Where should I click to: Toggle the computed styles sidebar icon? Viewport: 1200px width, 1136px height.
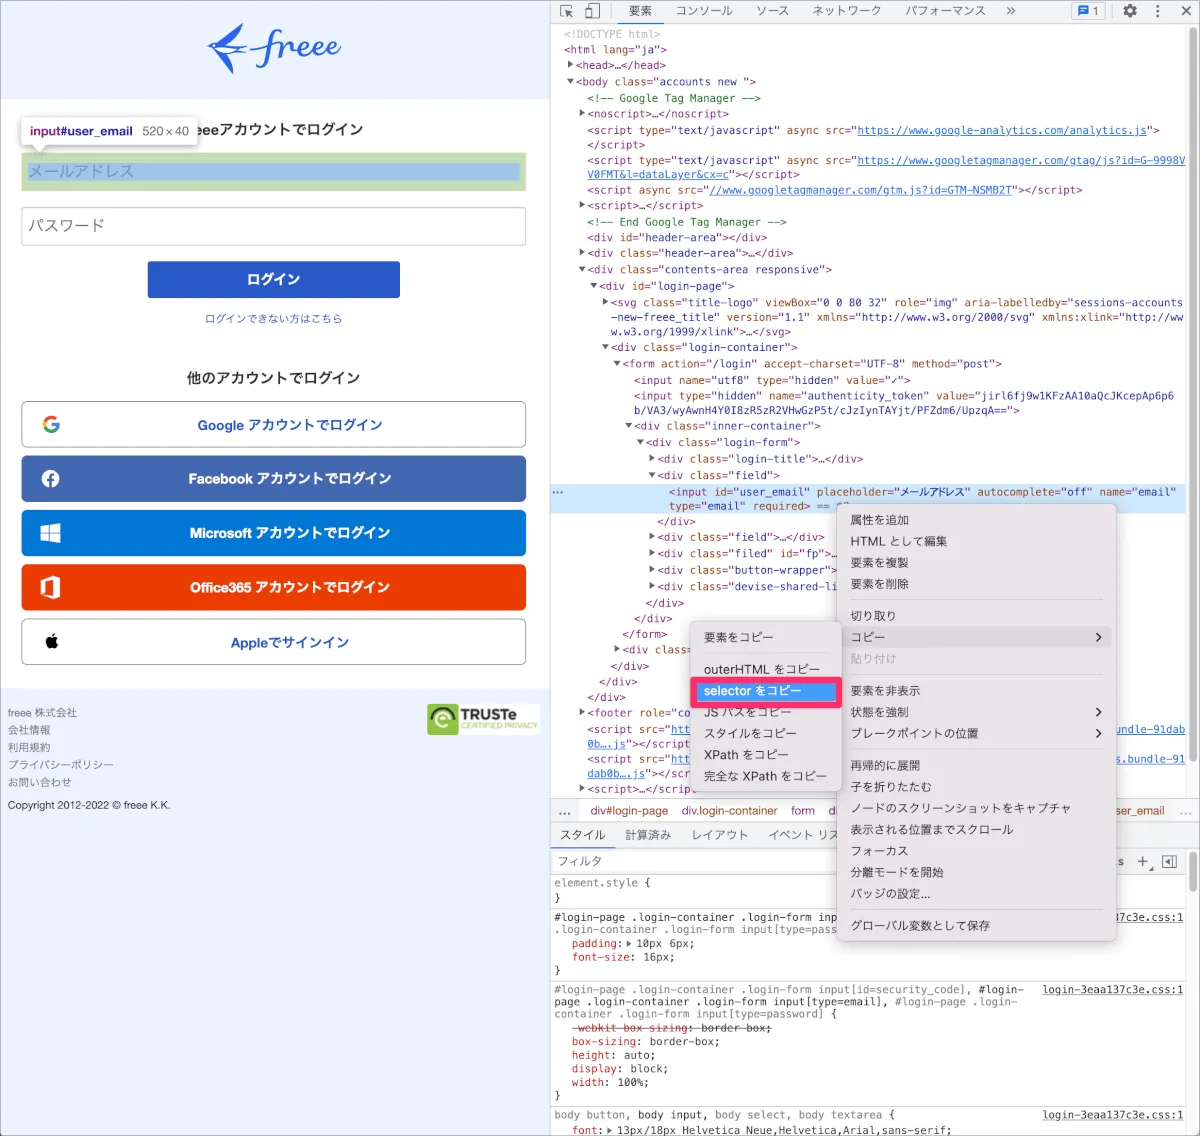pos(1170,861)
